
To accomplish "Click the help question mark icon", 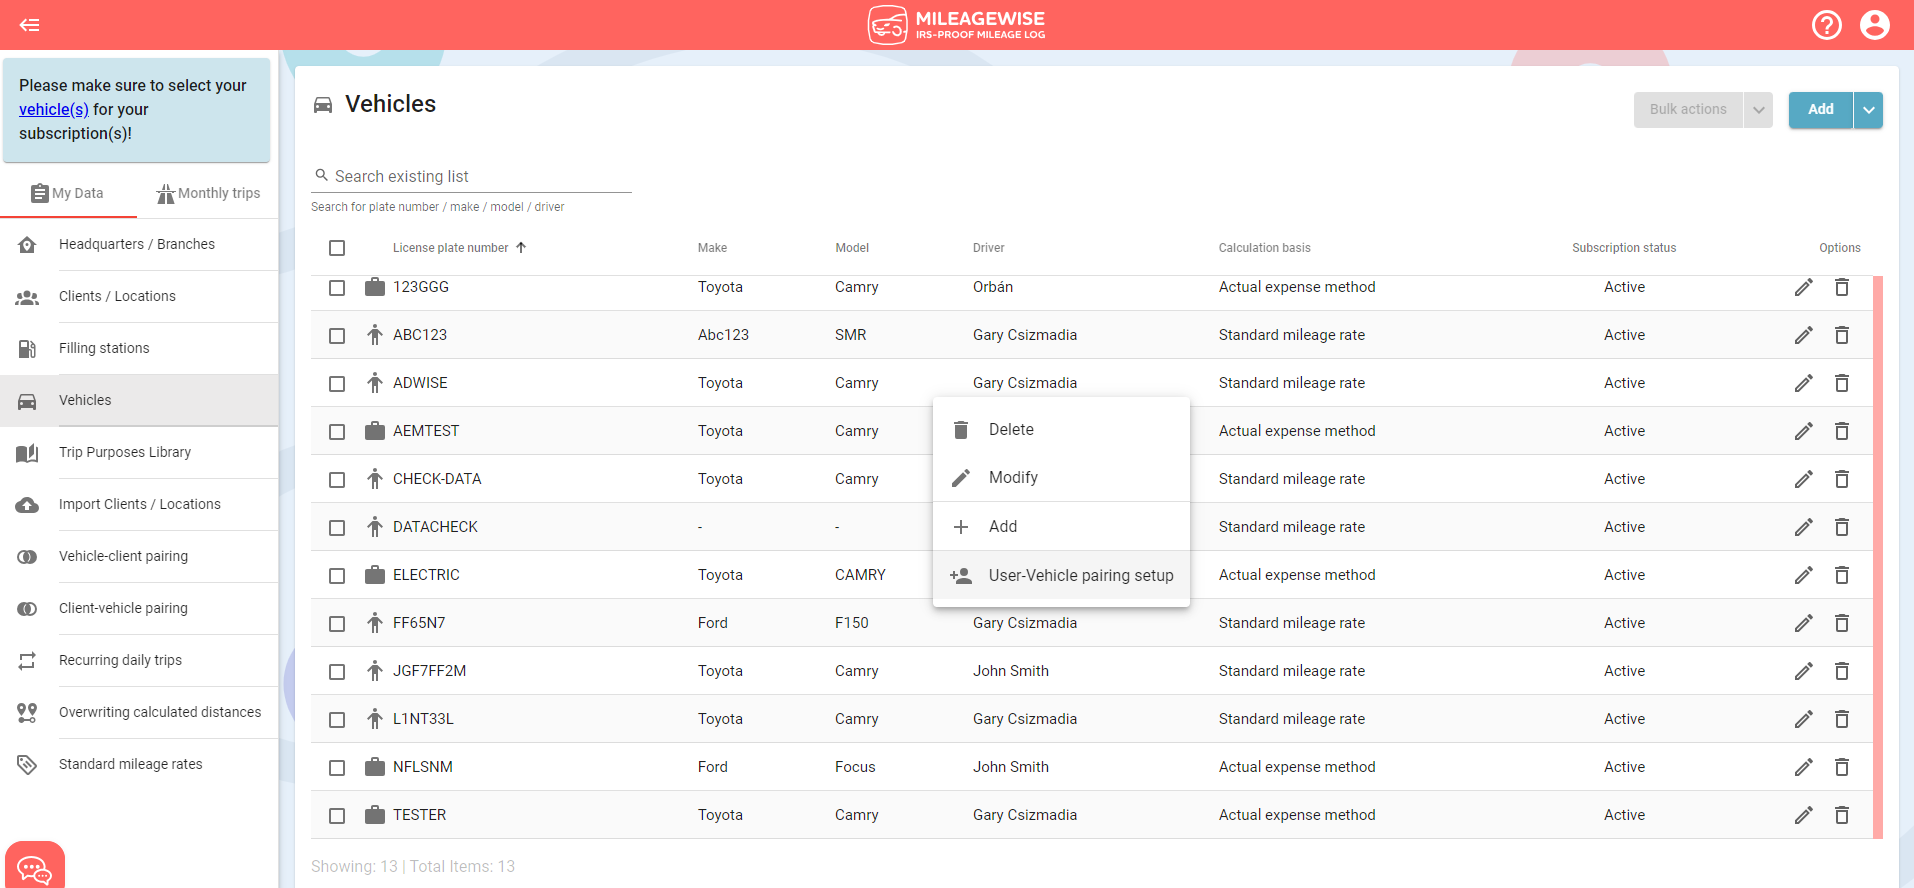I will 1826,25.
